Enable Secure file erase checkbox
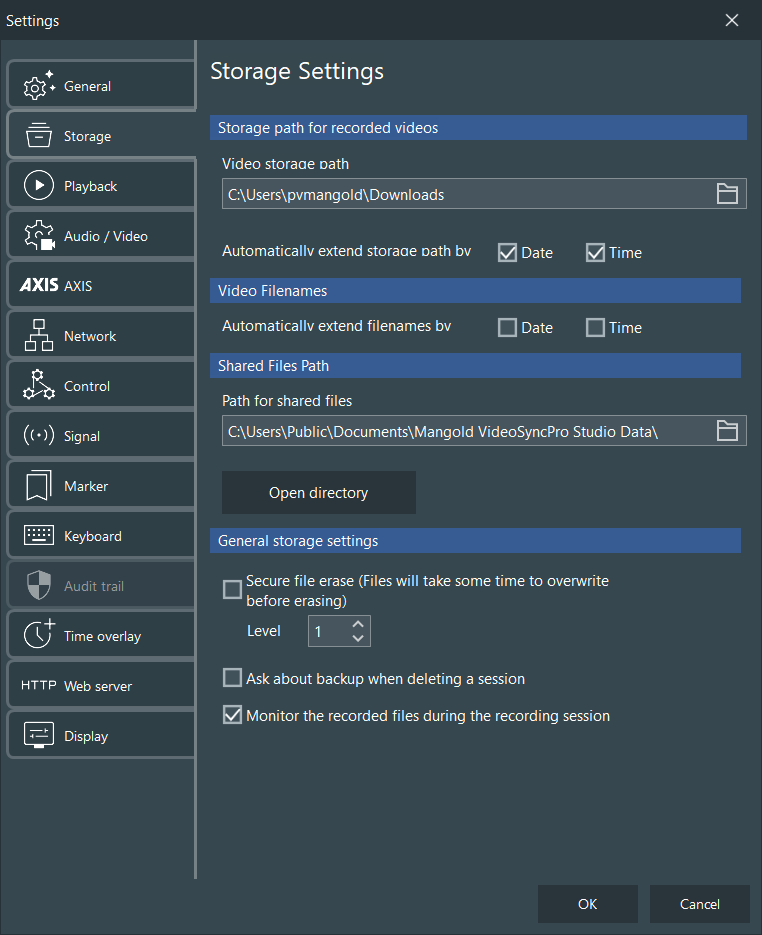The image size is (762, 935). click(232, 589)
